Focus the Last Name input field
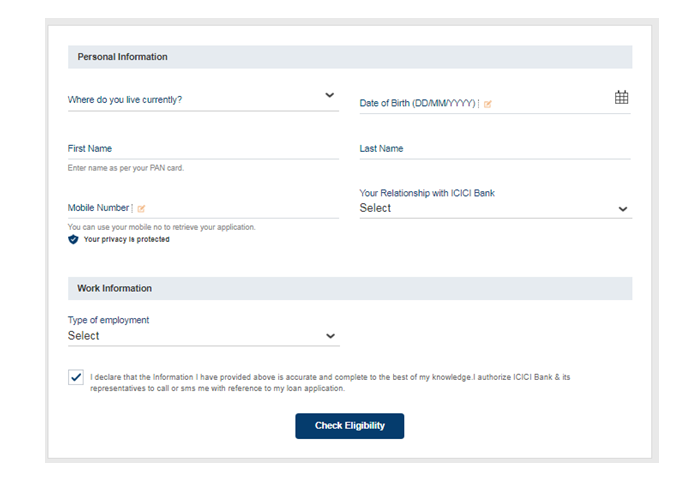This screenshot has height=482, width=685. (494, 149)
